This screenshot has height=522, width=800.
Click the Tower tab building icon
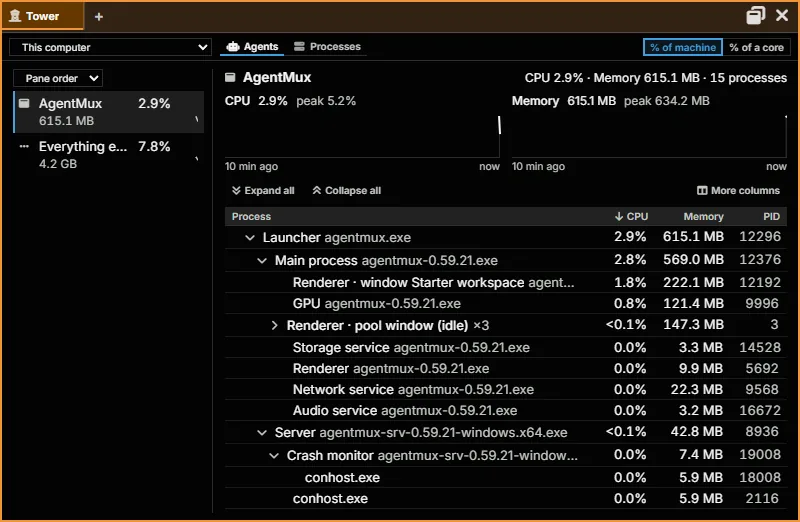pyautogui.click(x=15, y=16)
